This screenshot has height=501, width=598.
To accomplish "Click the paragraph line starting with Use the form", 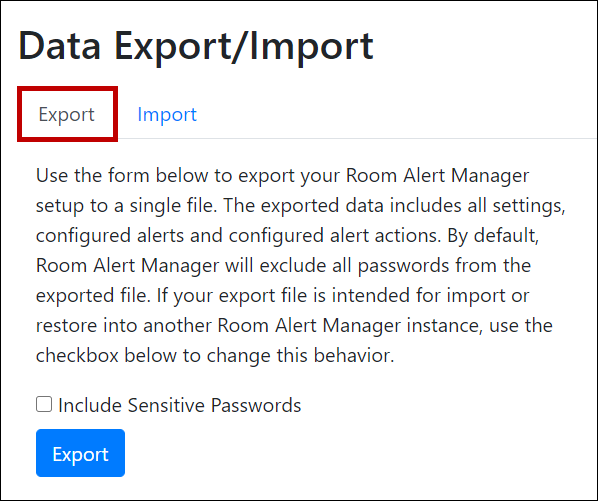I will 282,175.
